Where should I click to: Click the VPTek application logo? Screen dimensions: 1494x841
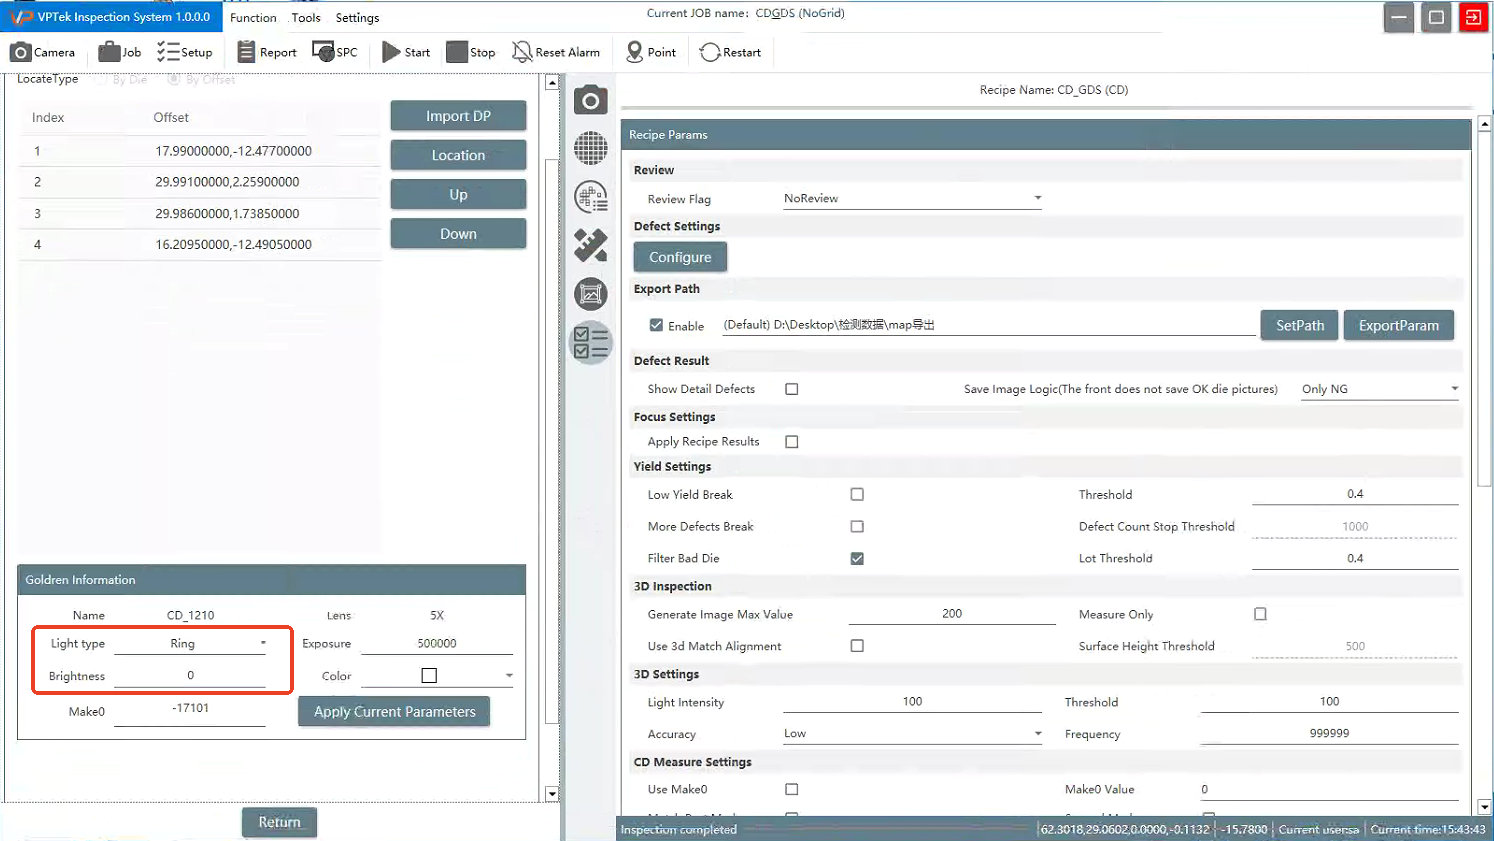click(21, 17)
